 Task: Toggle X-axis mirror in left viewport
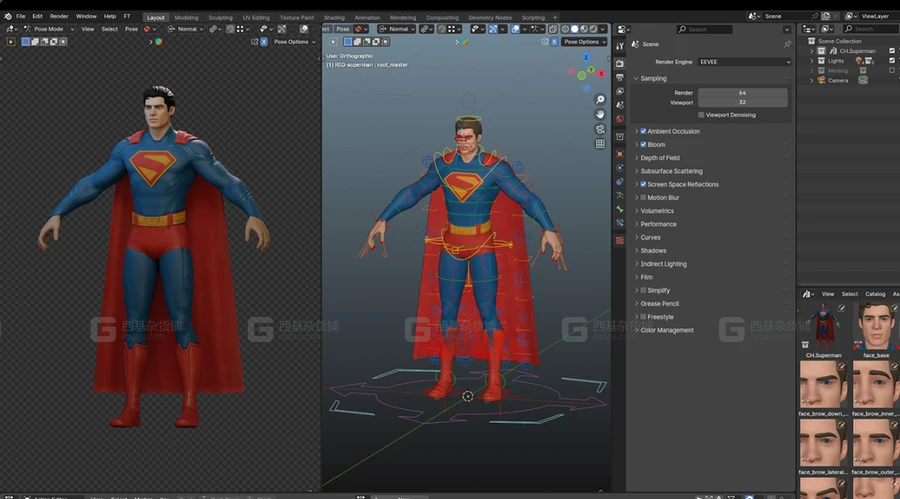[x=264, y=42]
